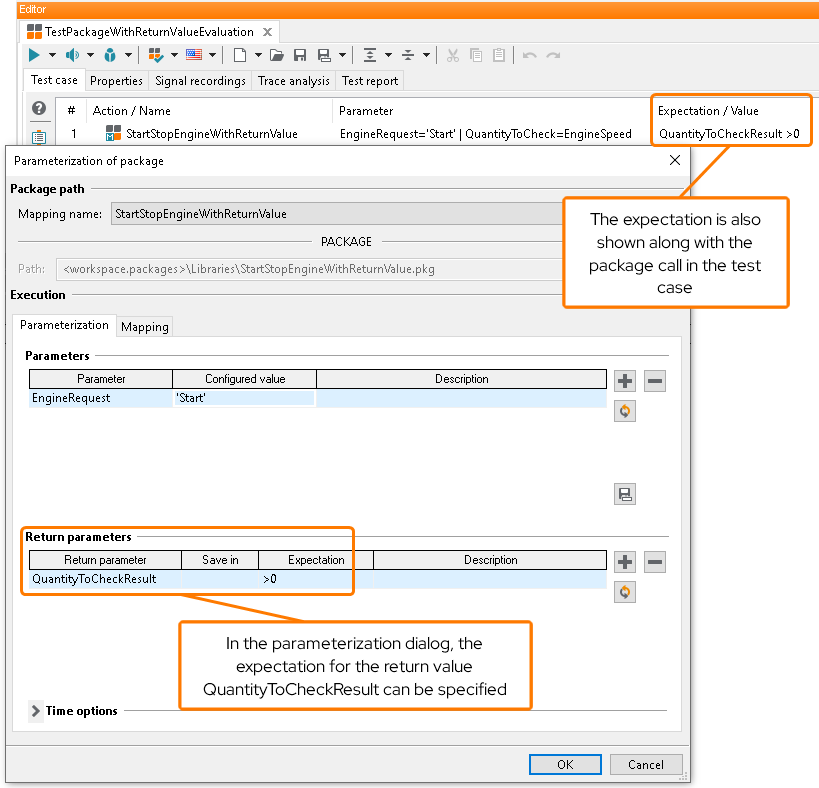Click the Cancel button
This screenshot has height=788, width=819.
pyautogui.click(x=646, y=765)
